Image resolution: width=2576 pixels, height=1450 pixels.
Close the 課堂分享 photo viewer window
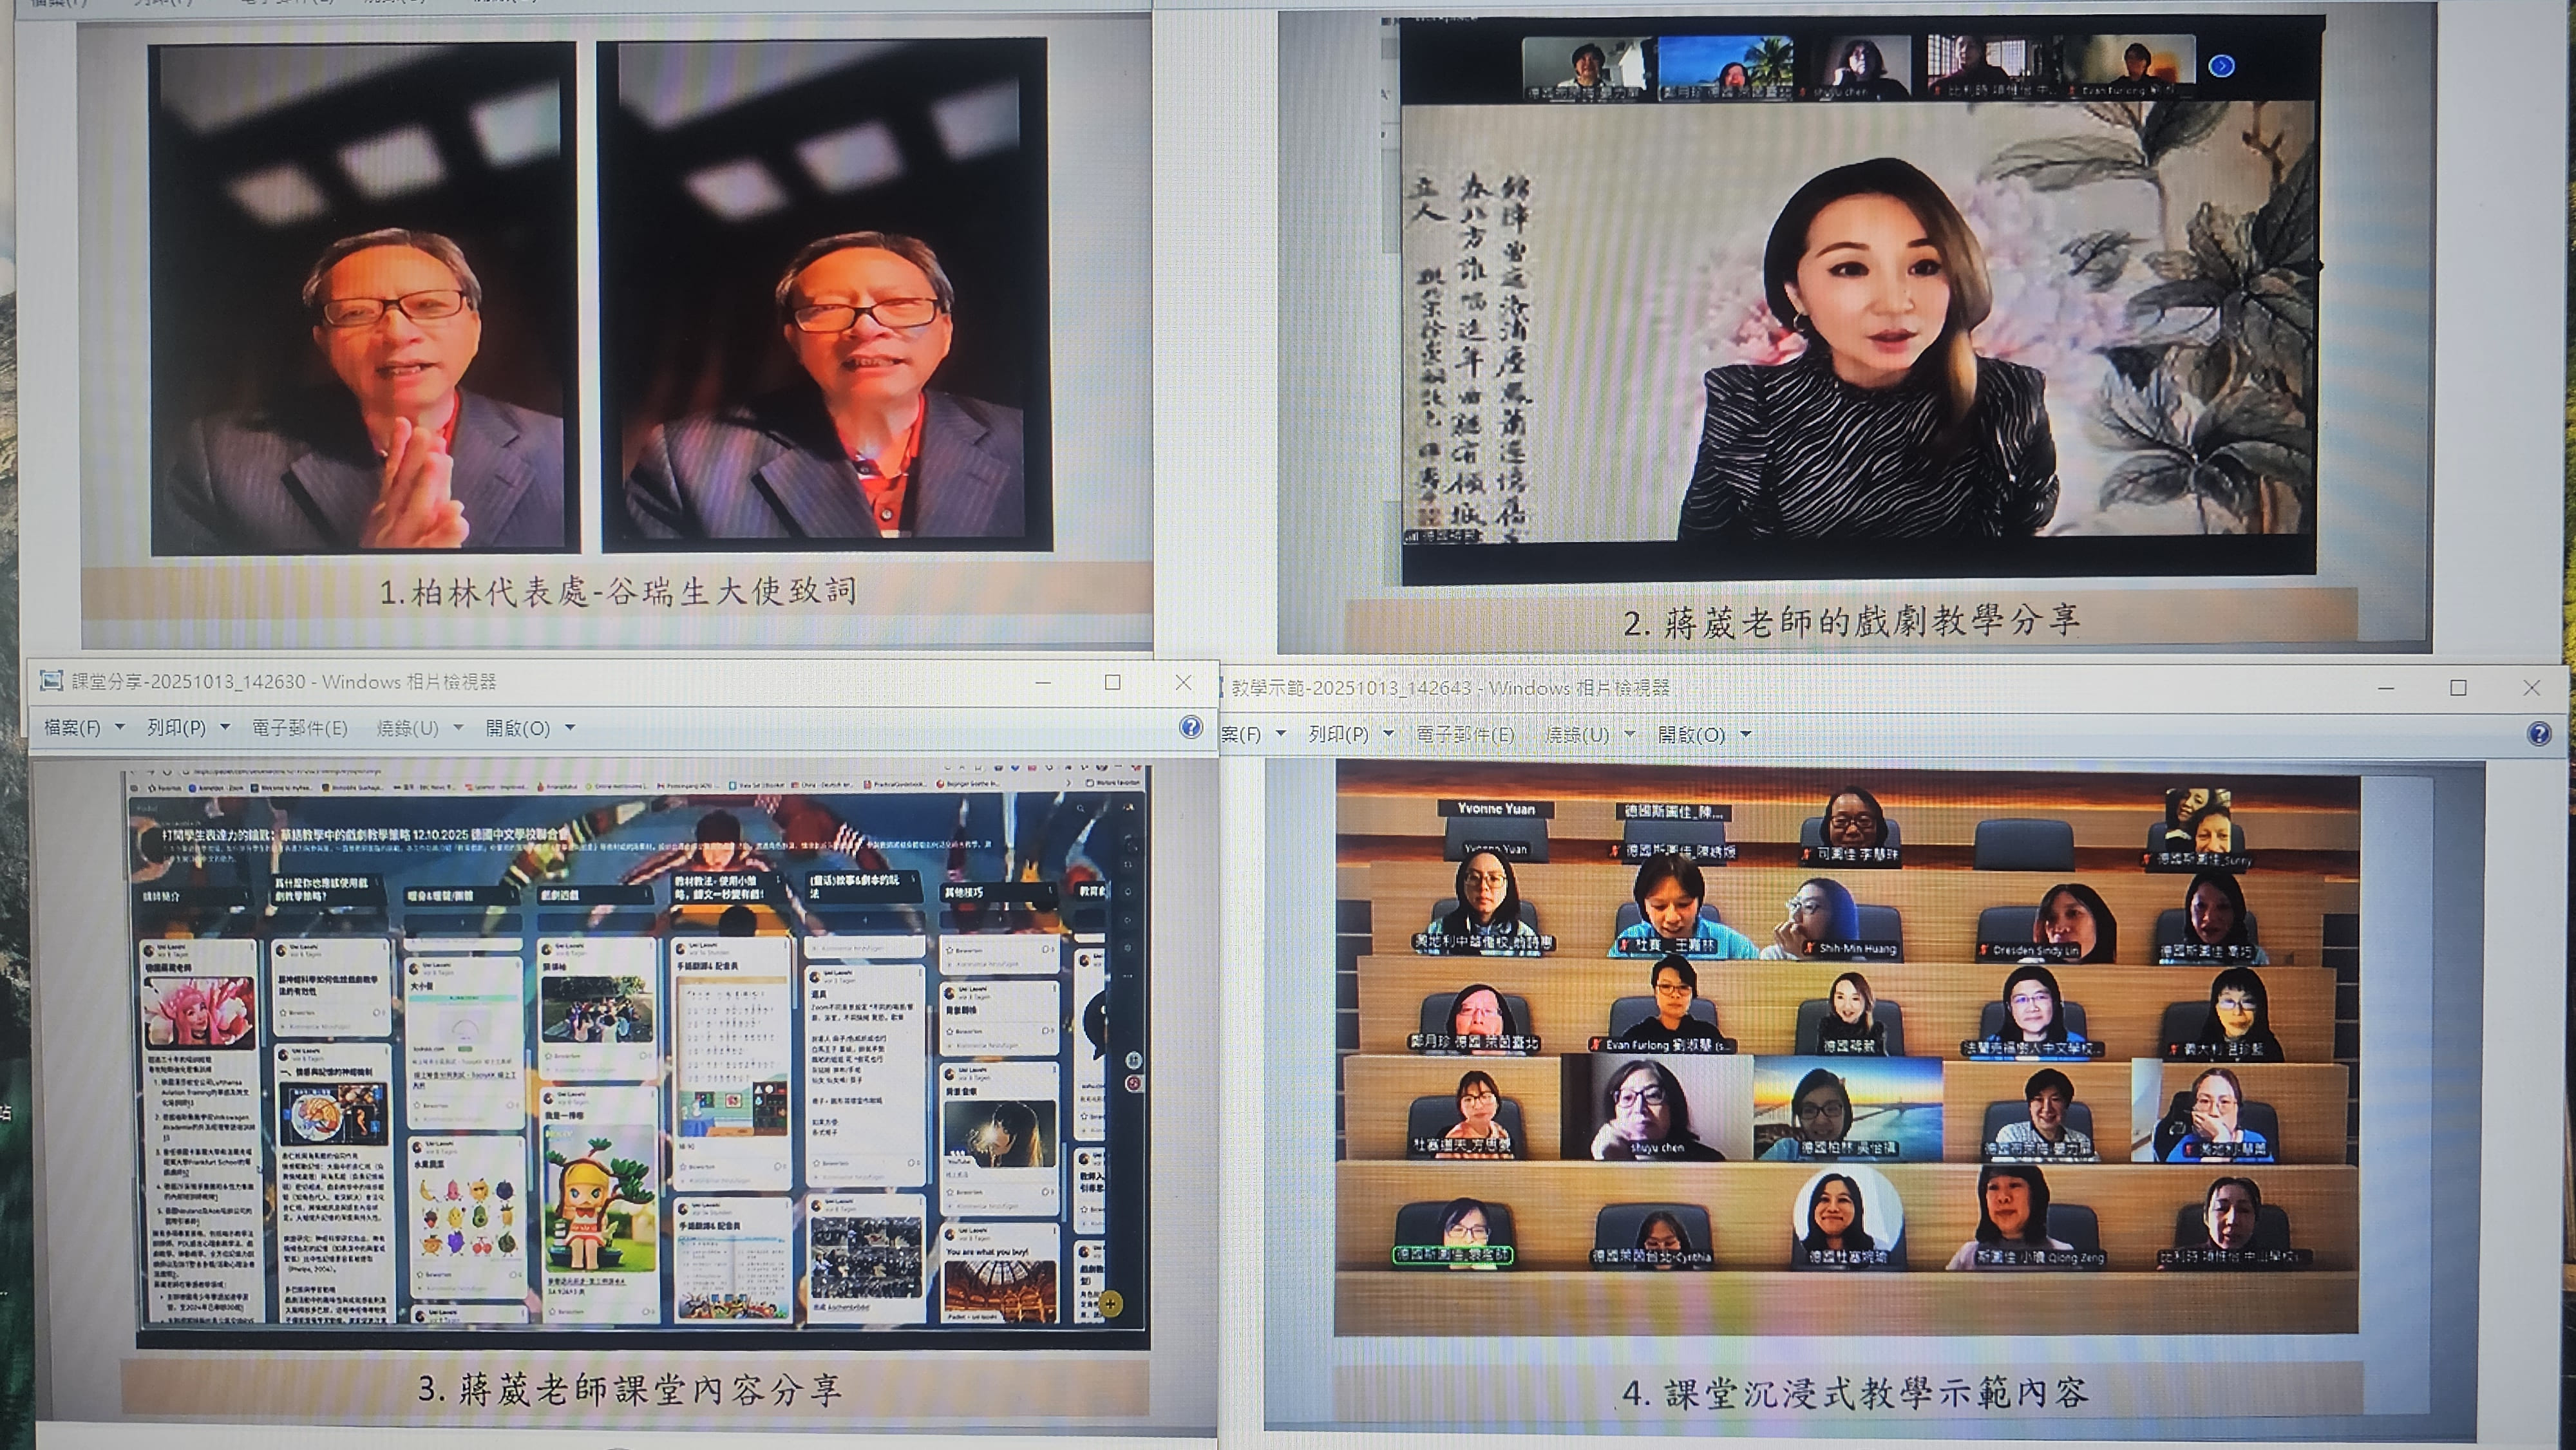1183,682
